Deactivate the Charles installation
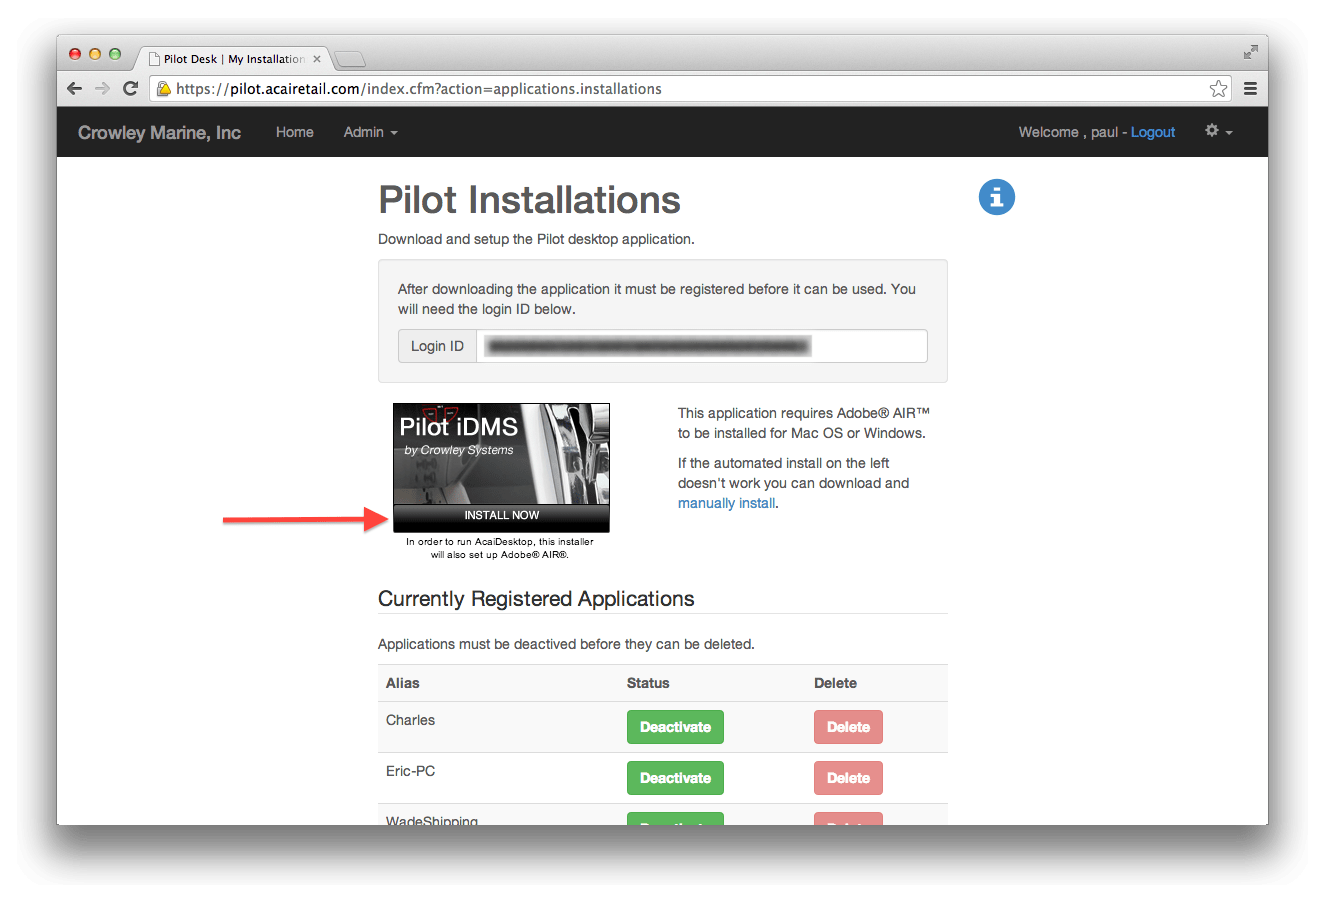This screenshot has height=904, width=1325. coord(675,727)
